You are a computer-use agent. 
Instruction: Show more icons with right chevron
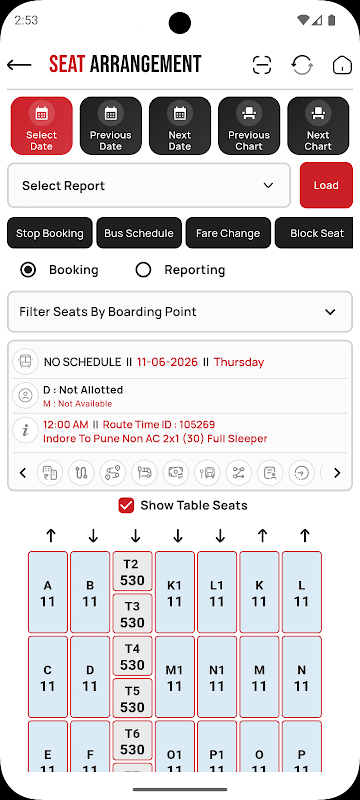[x=337, y=473]
